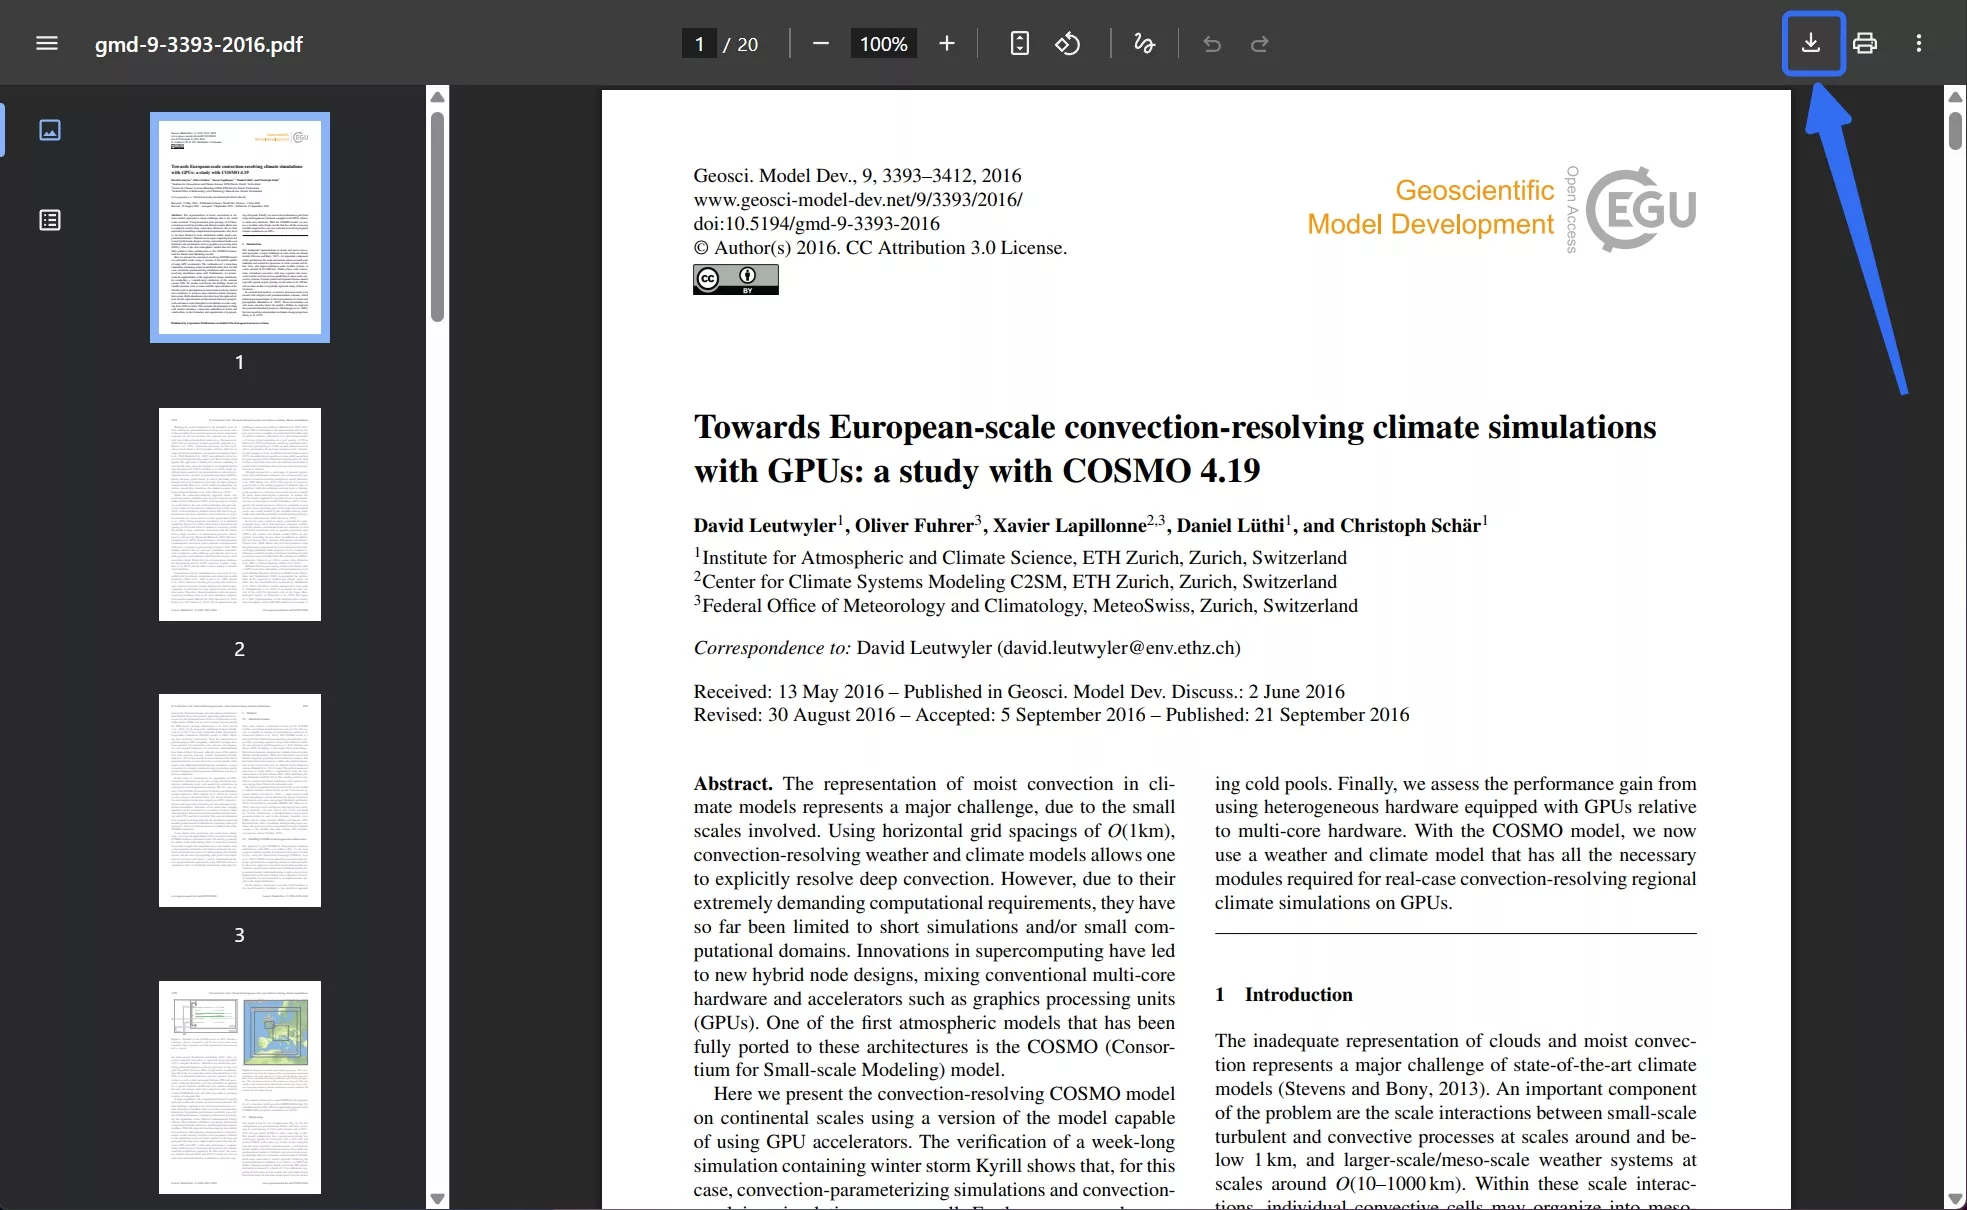Viewport: 1967px width, 1210px height.
Task: Click the Print icon
Action: 1865,44
